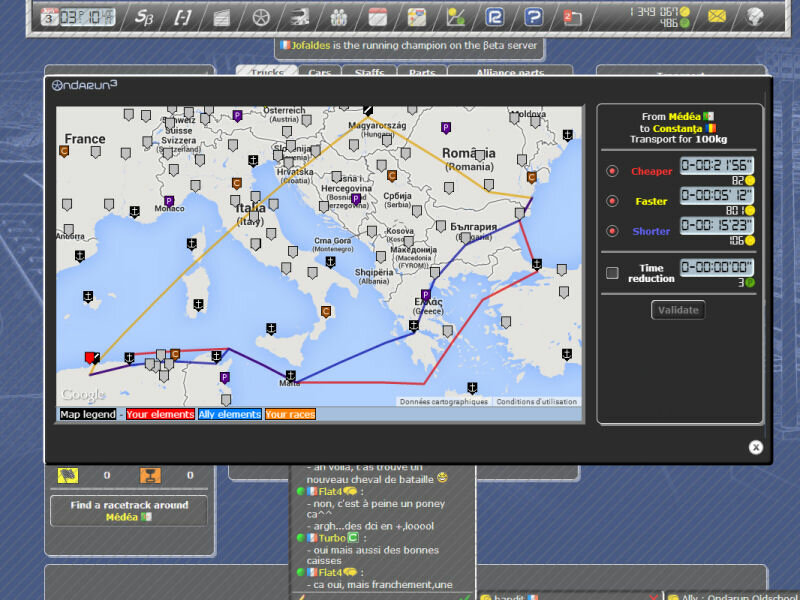Open the Map legend dropdown
Image resolution: width=800 pixels, height=600 pixels.
click(x=88, y=412)
